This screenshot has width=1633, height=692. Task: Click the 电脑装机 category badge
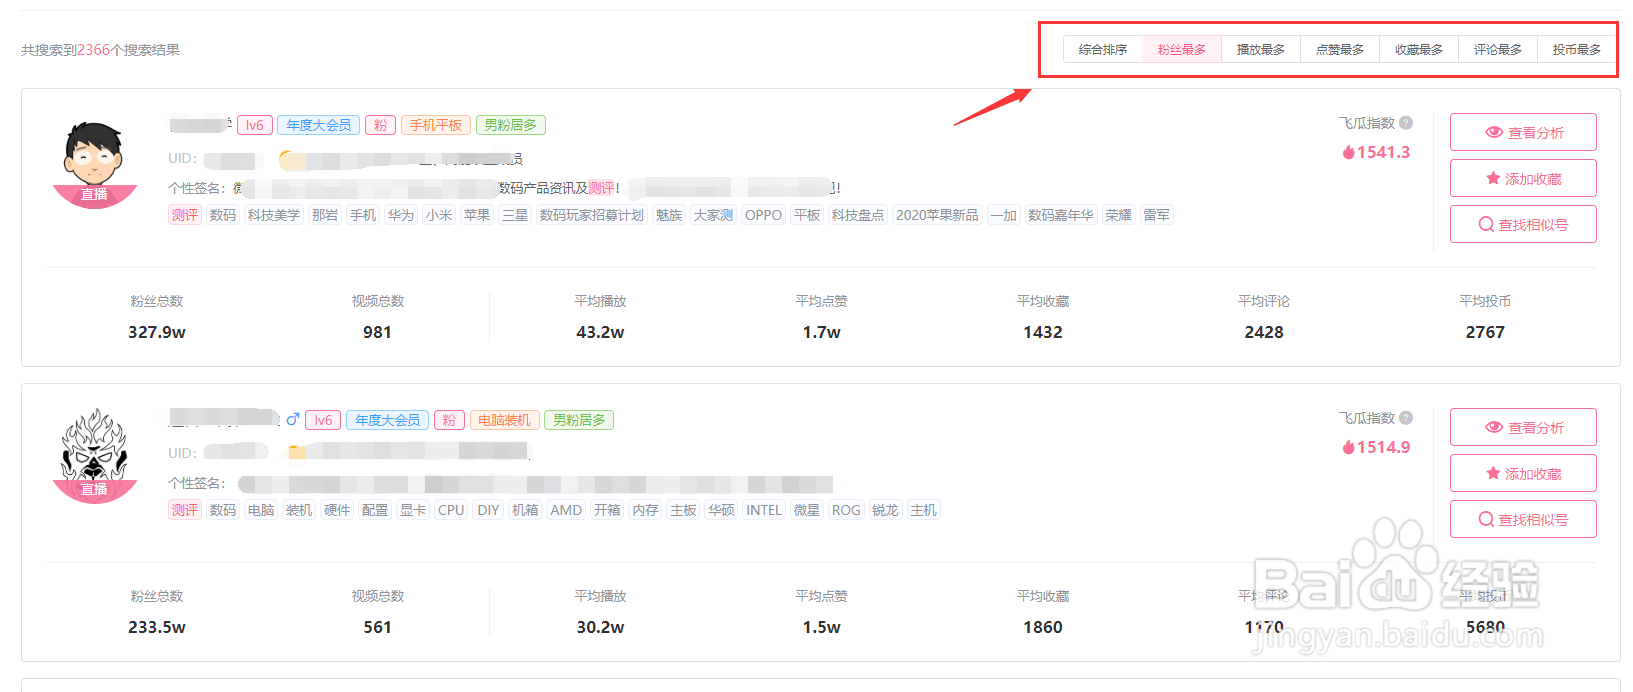(x=504, y=420)
